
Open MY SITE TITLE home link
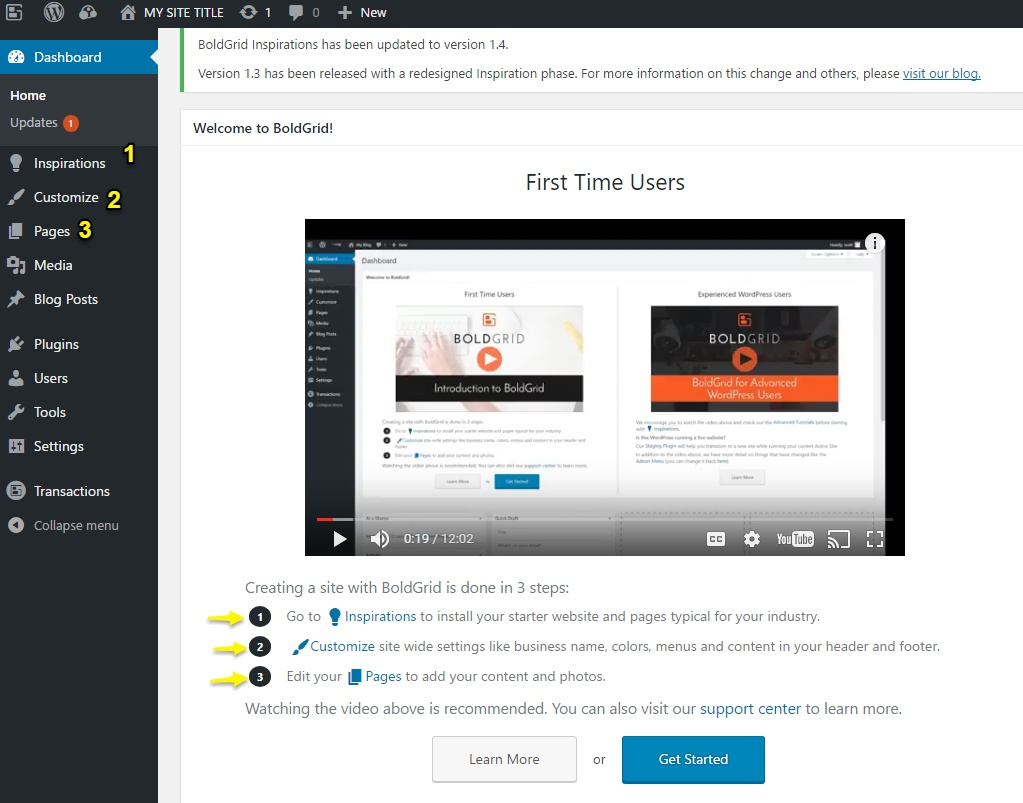[172, 12]
